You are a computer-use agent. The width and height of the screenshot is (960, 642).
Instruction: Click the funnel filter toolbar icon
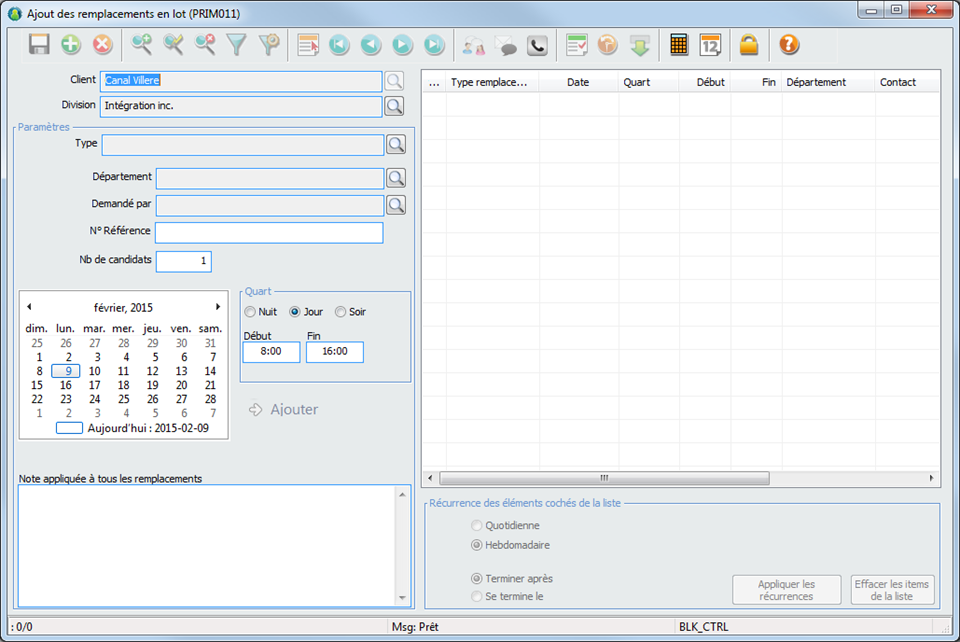(236, 44)
